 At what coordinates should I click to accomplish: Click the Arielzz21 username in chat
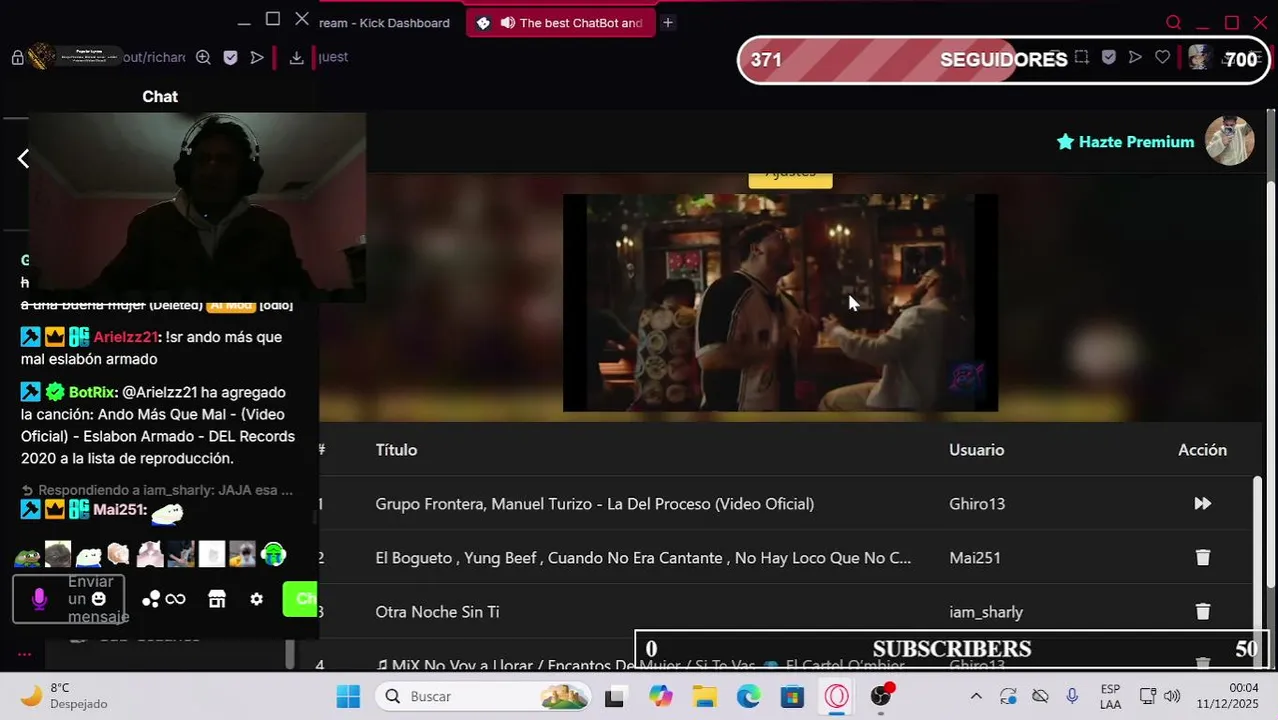click(125, 337)
